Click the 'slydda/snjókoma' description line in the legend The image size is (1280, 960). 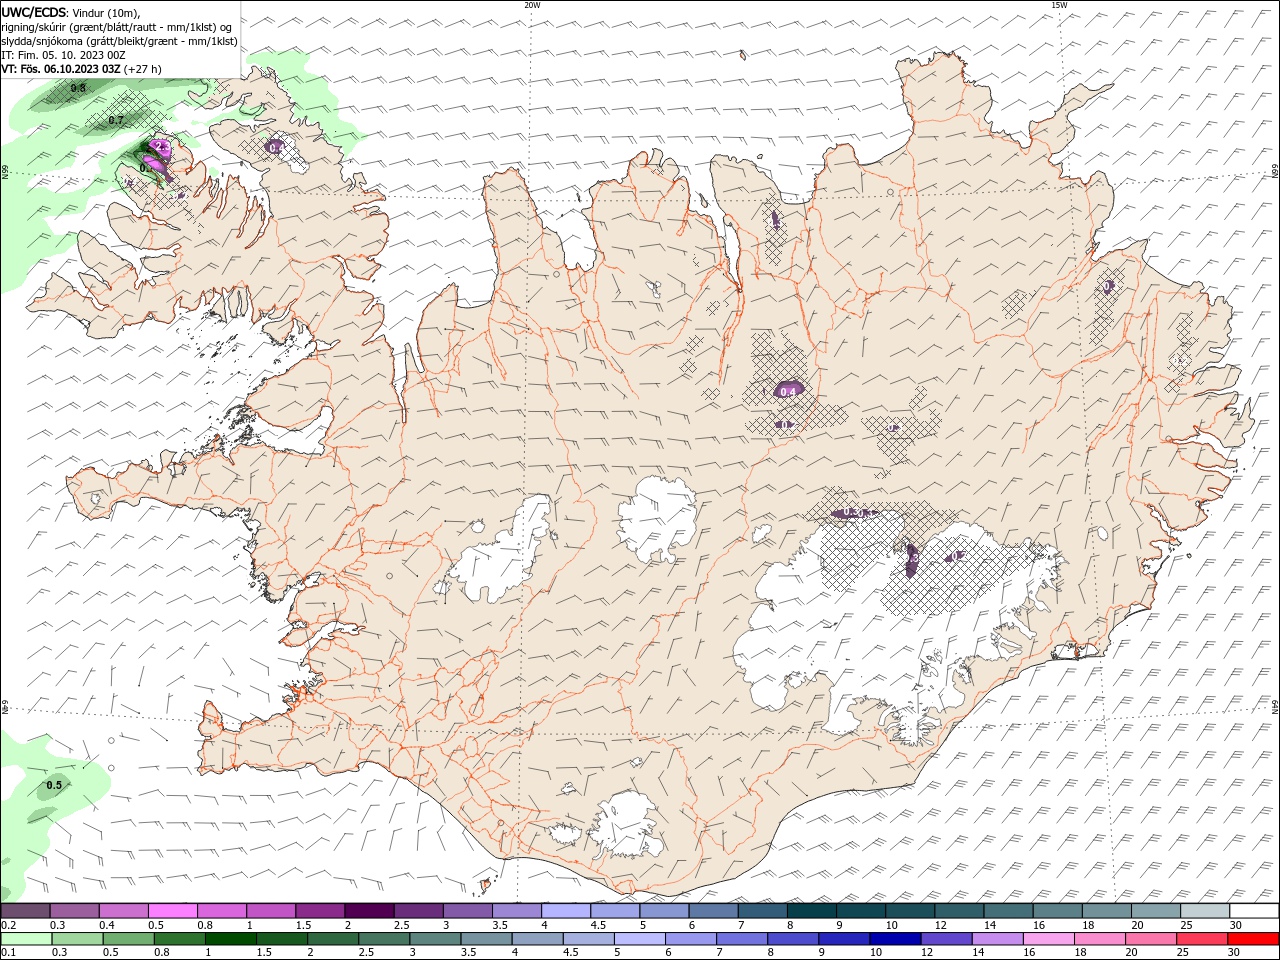coord(120,41)
